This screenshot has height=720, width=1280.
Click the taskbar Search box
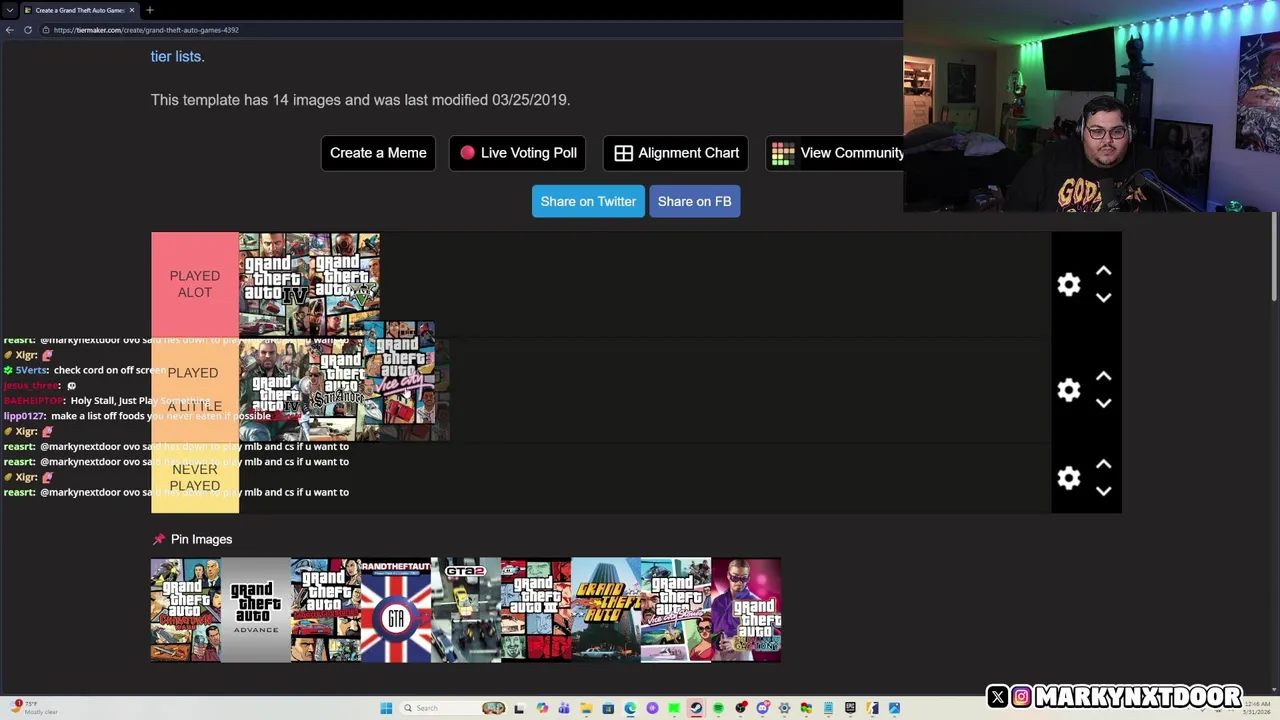[x=453, y=708]
